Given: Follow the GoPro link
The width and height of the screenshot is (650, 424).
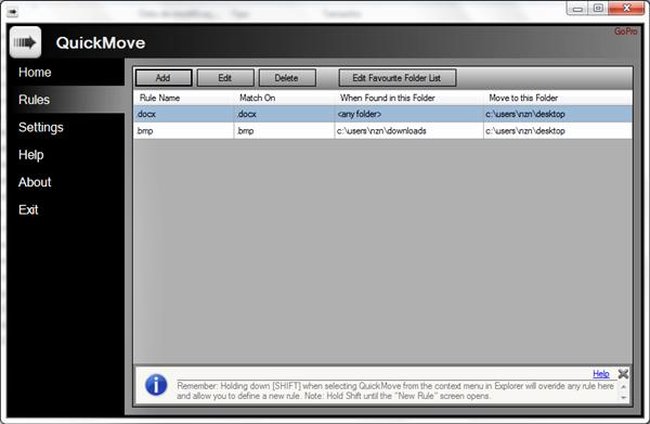Looking at the screenshot, I should (x=626, y=31).
